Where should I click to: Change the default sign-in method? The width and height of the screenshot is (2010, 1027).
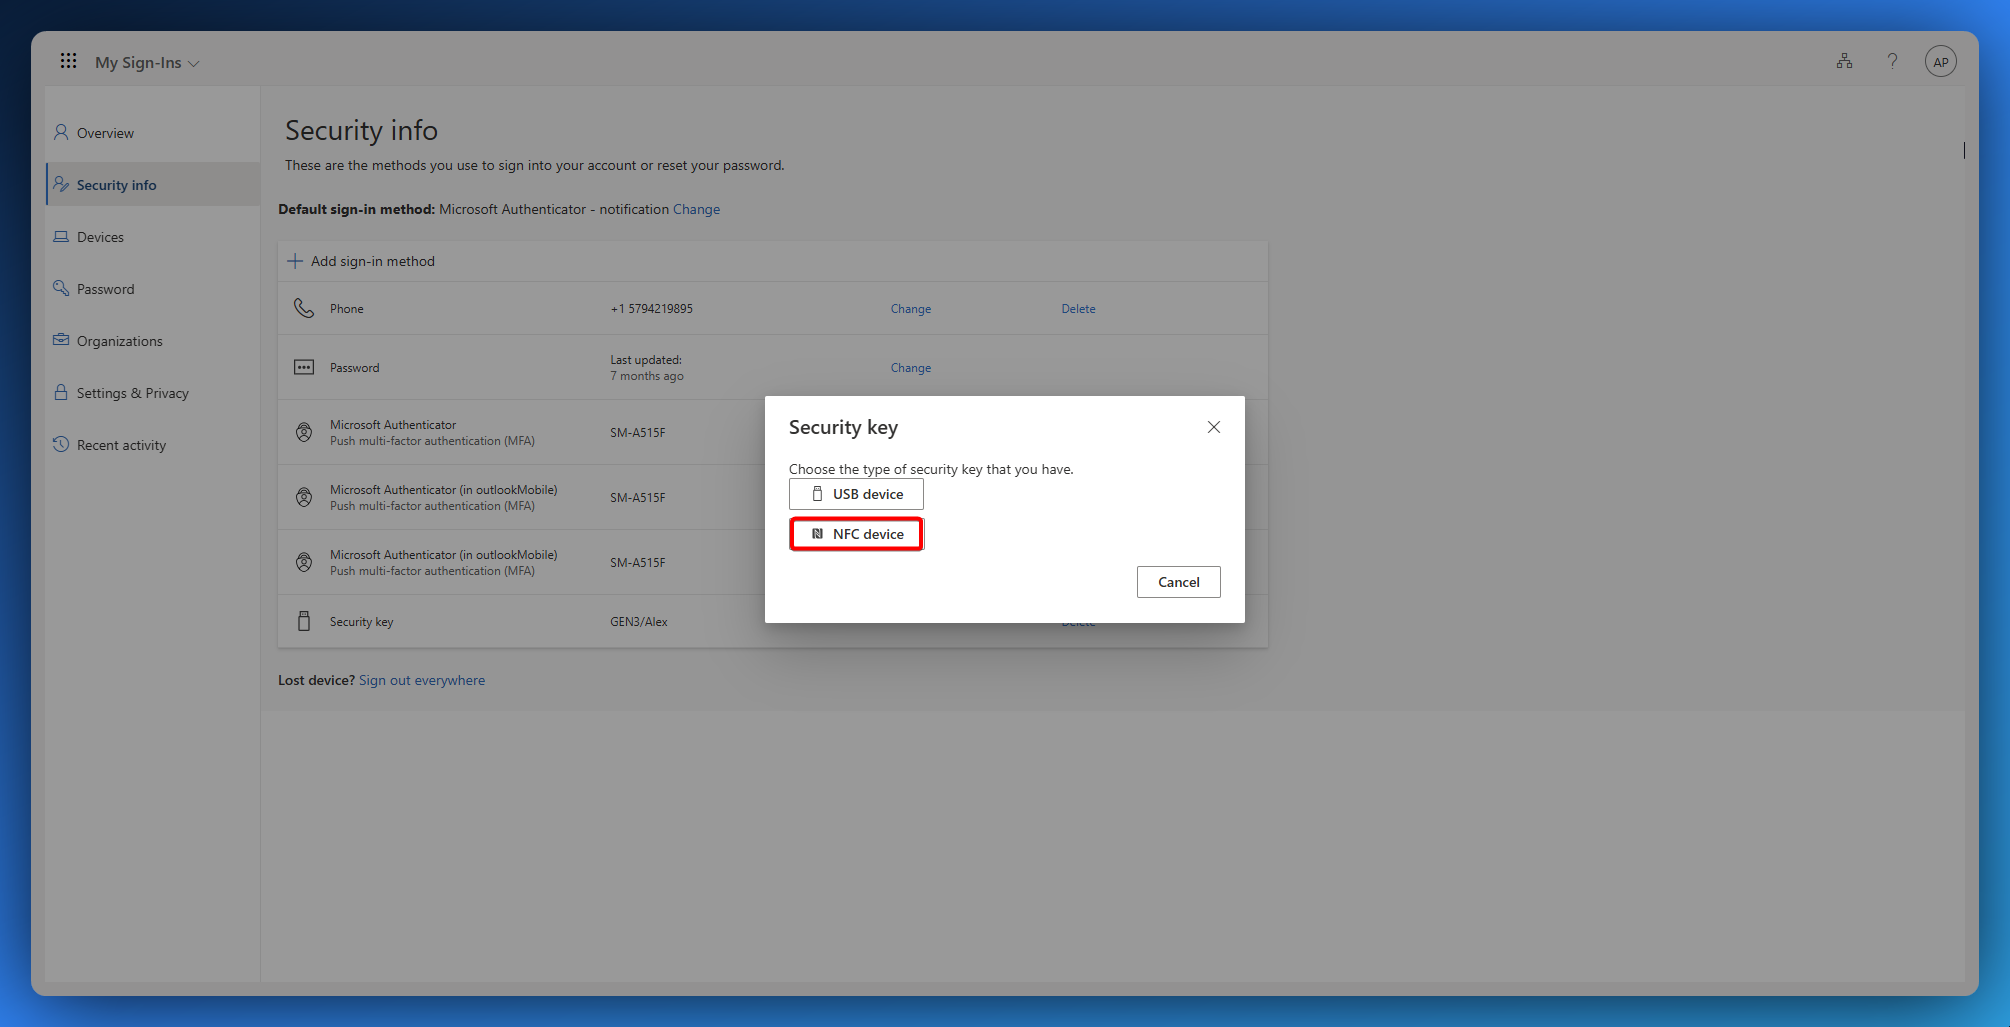tap(696, 209)
